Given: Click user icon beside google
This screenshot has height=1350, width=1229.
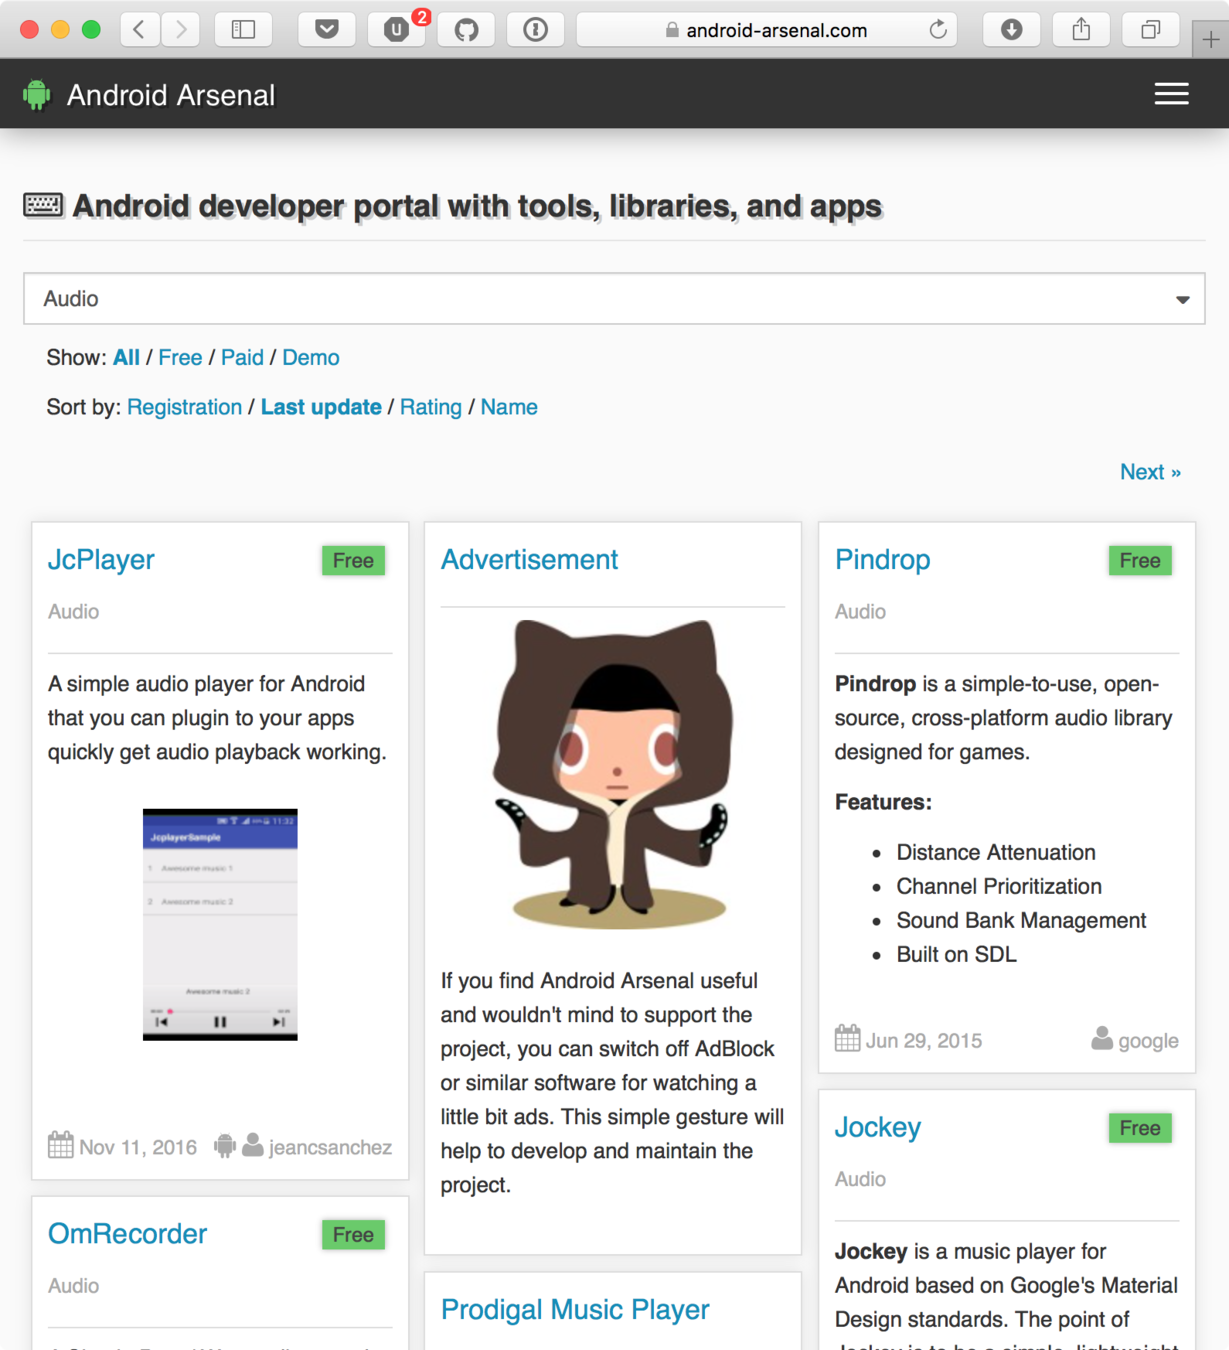Looking at the screenshot, I should click(1102, 1038).
